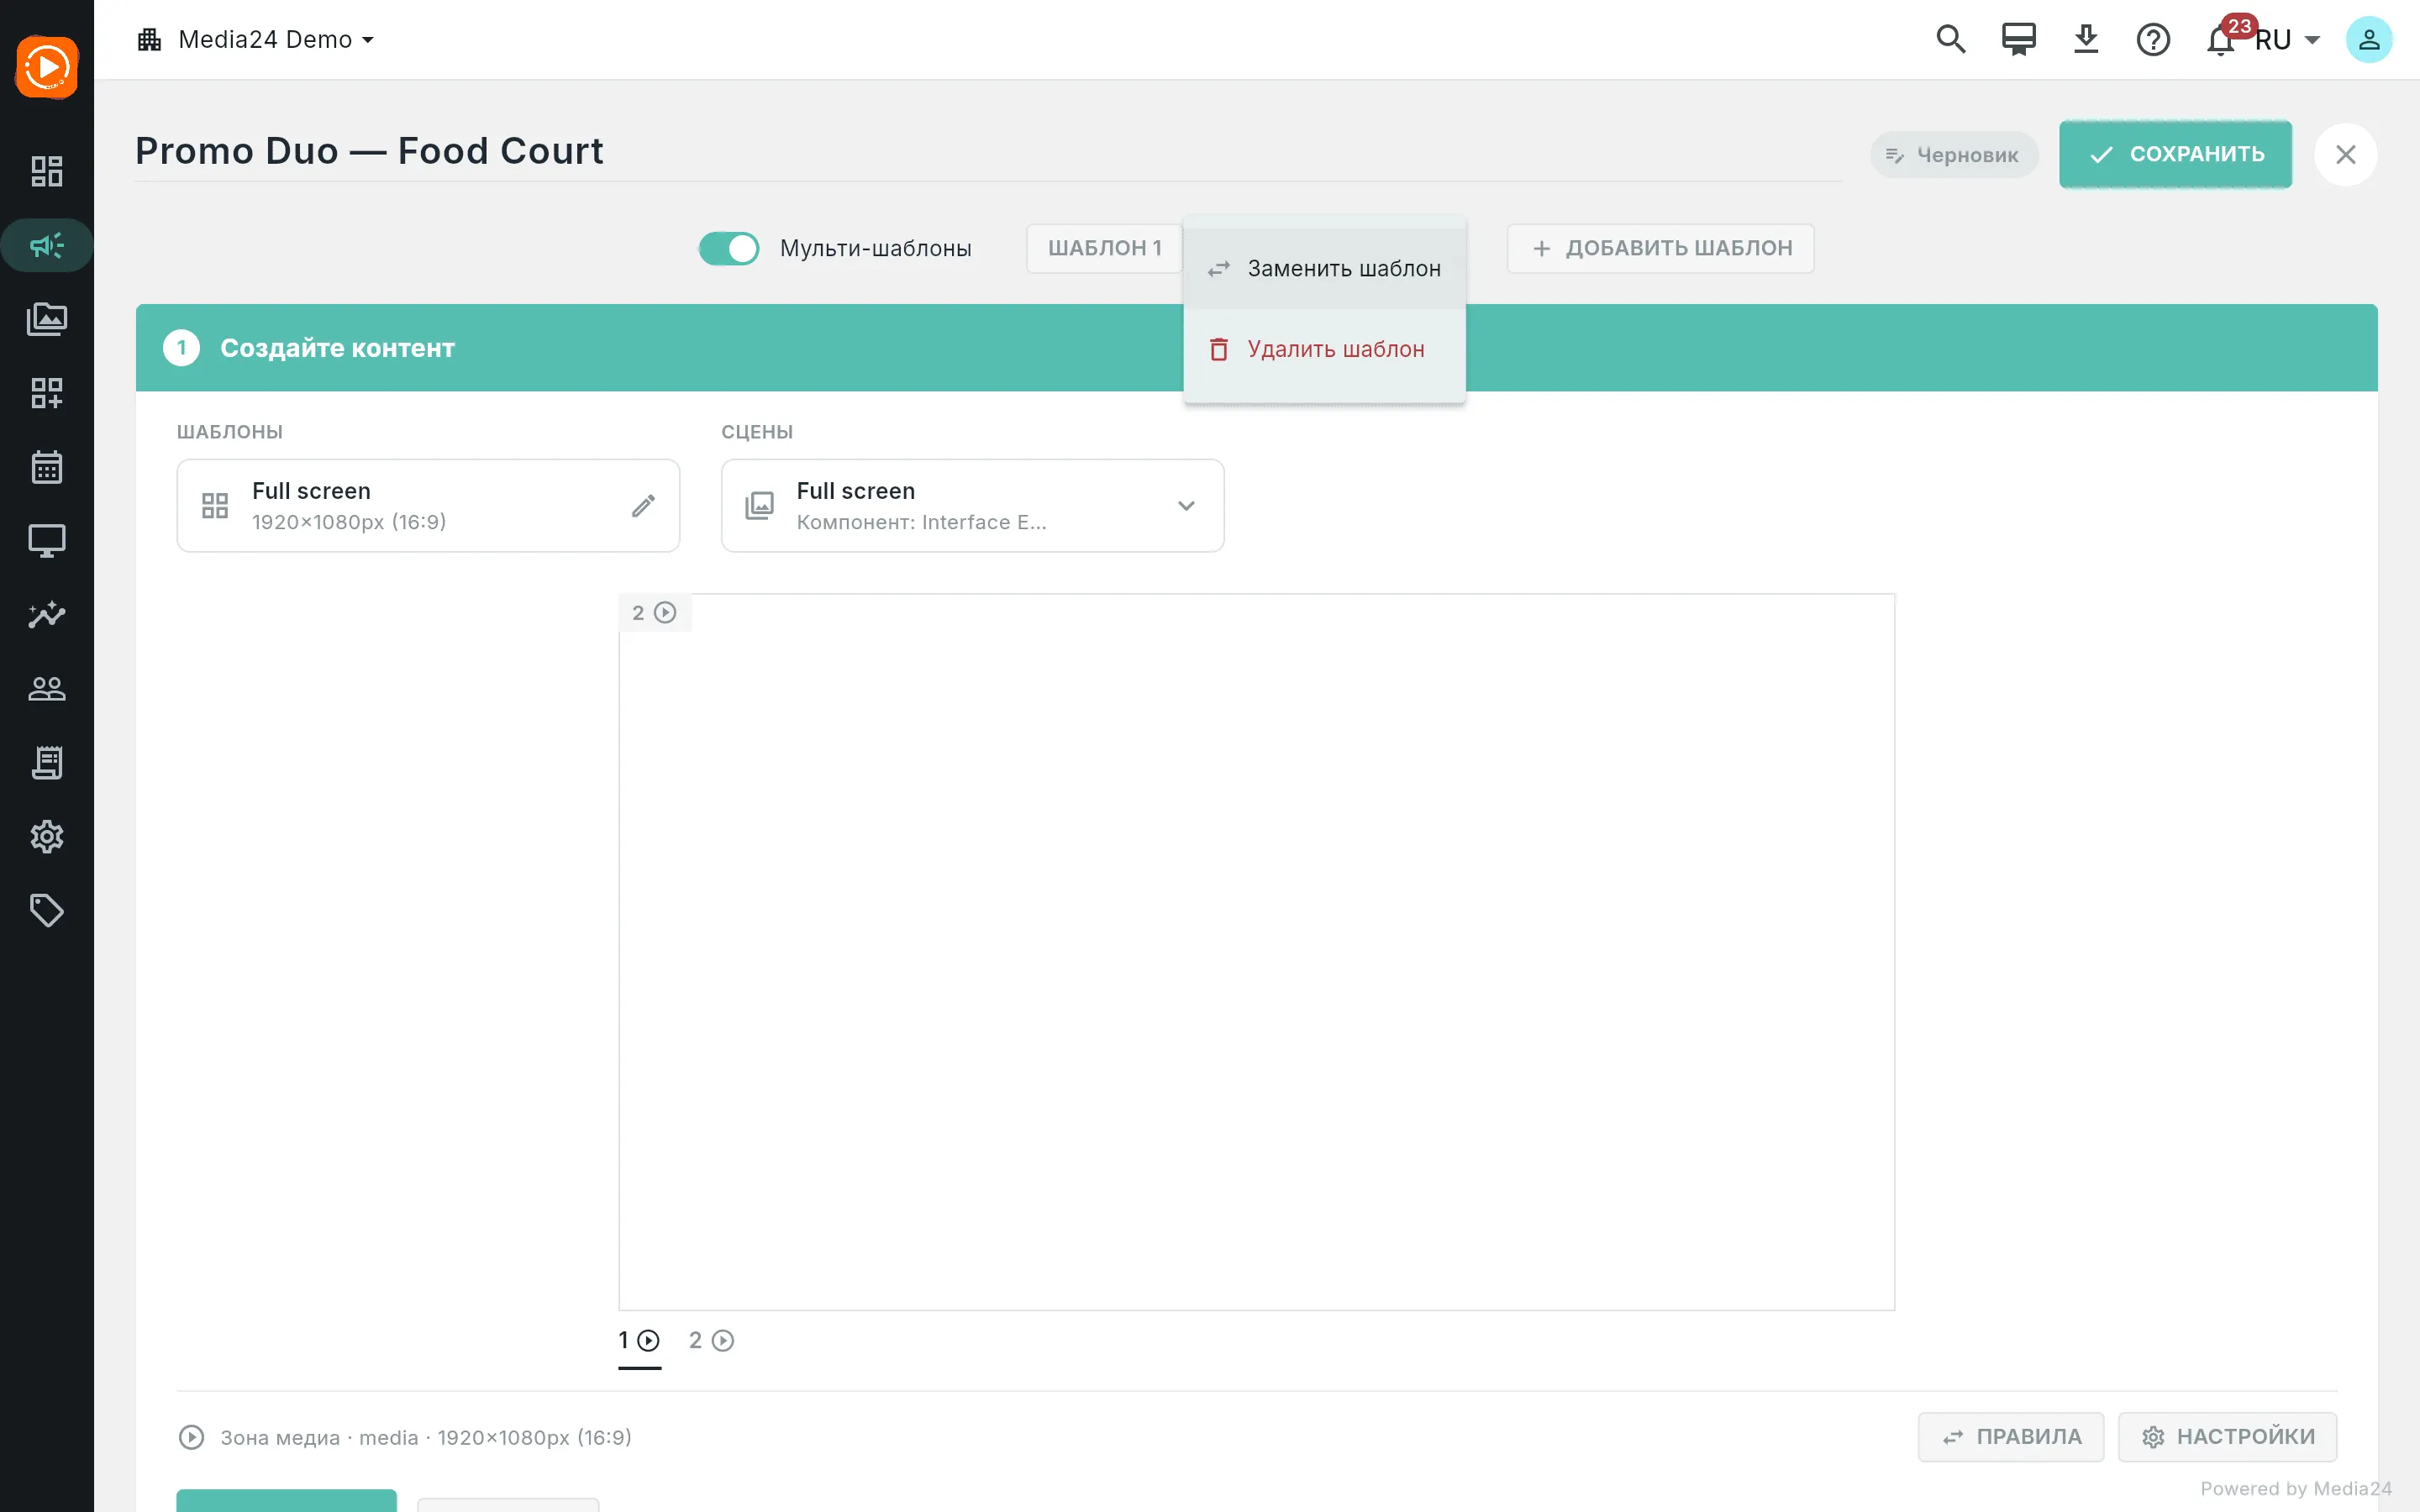This screenshot has height=1512, width=2420.
Task: Open the analytics chart sidebar icon
Action: [x=47, y=615]
